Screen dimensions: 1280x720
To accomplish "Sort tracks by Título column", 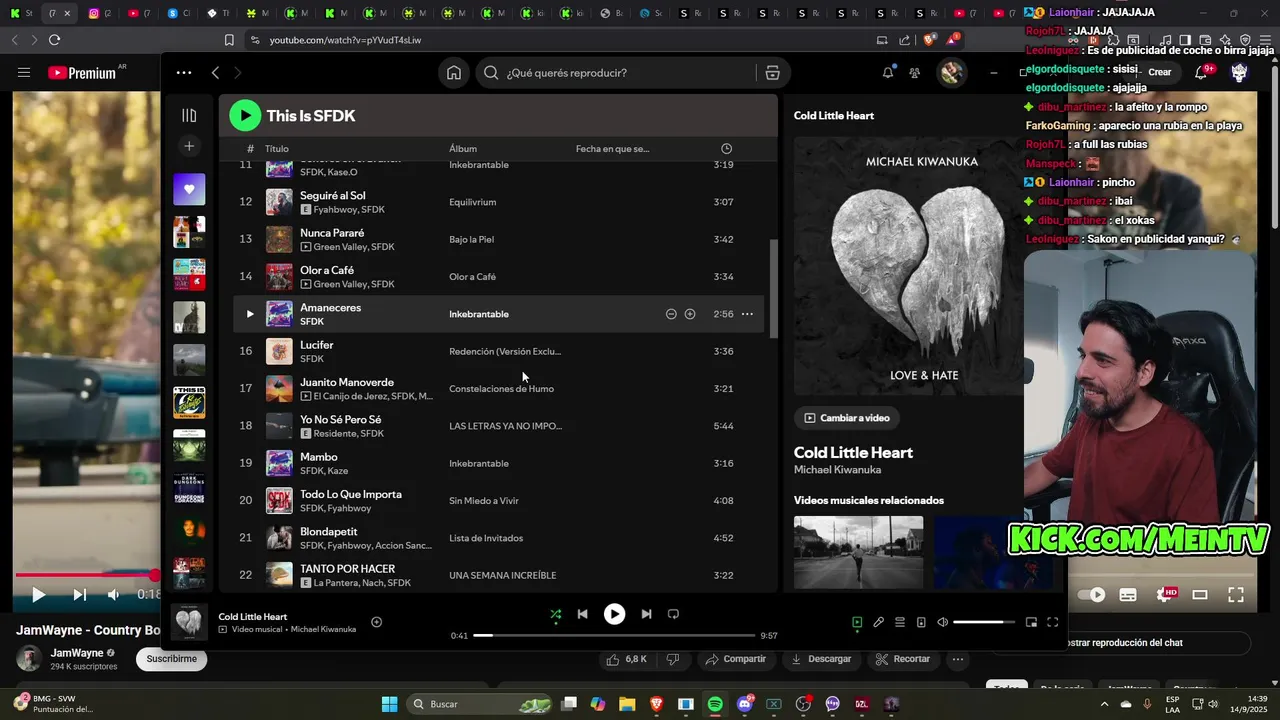I will point(276,149).
